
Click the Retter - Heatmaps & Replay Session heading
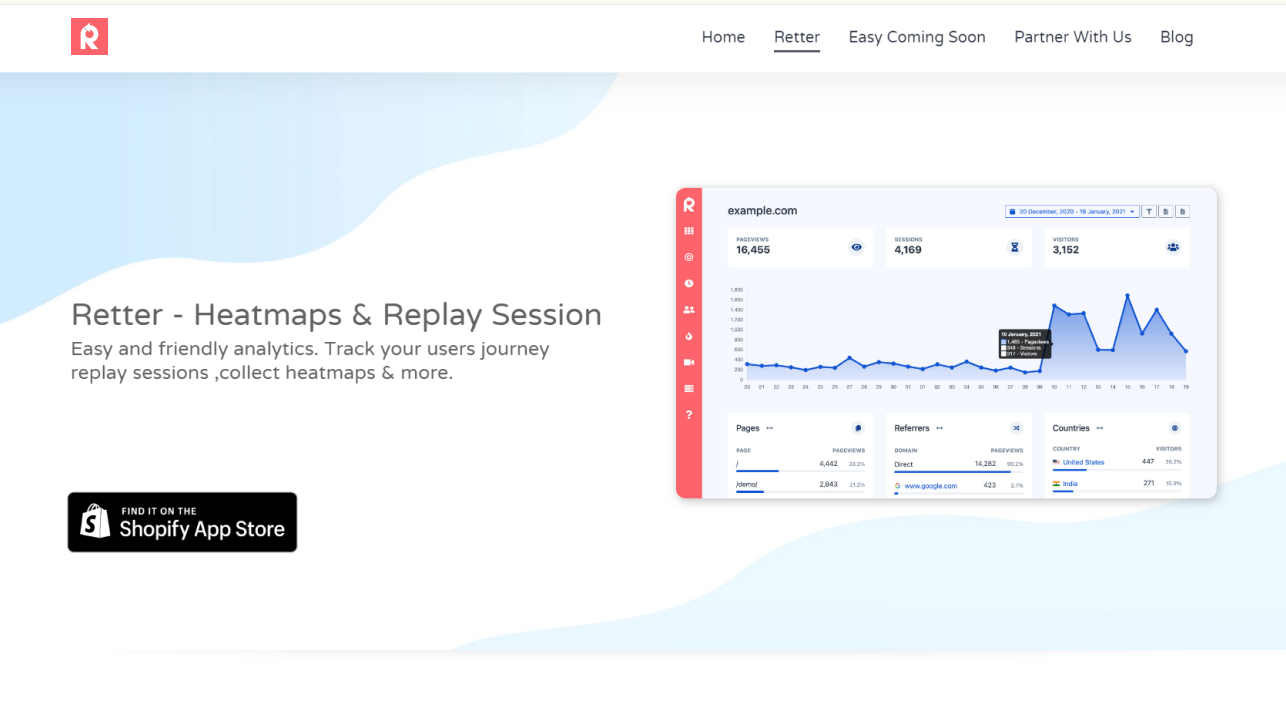(336, 315)
